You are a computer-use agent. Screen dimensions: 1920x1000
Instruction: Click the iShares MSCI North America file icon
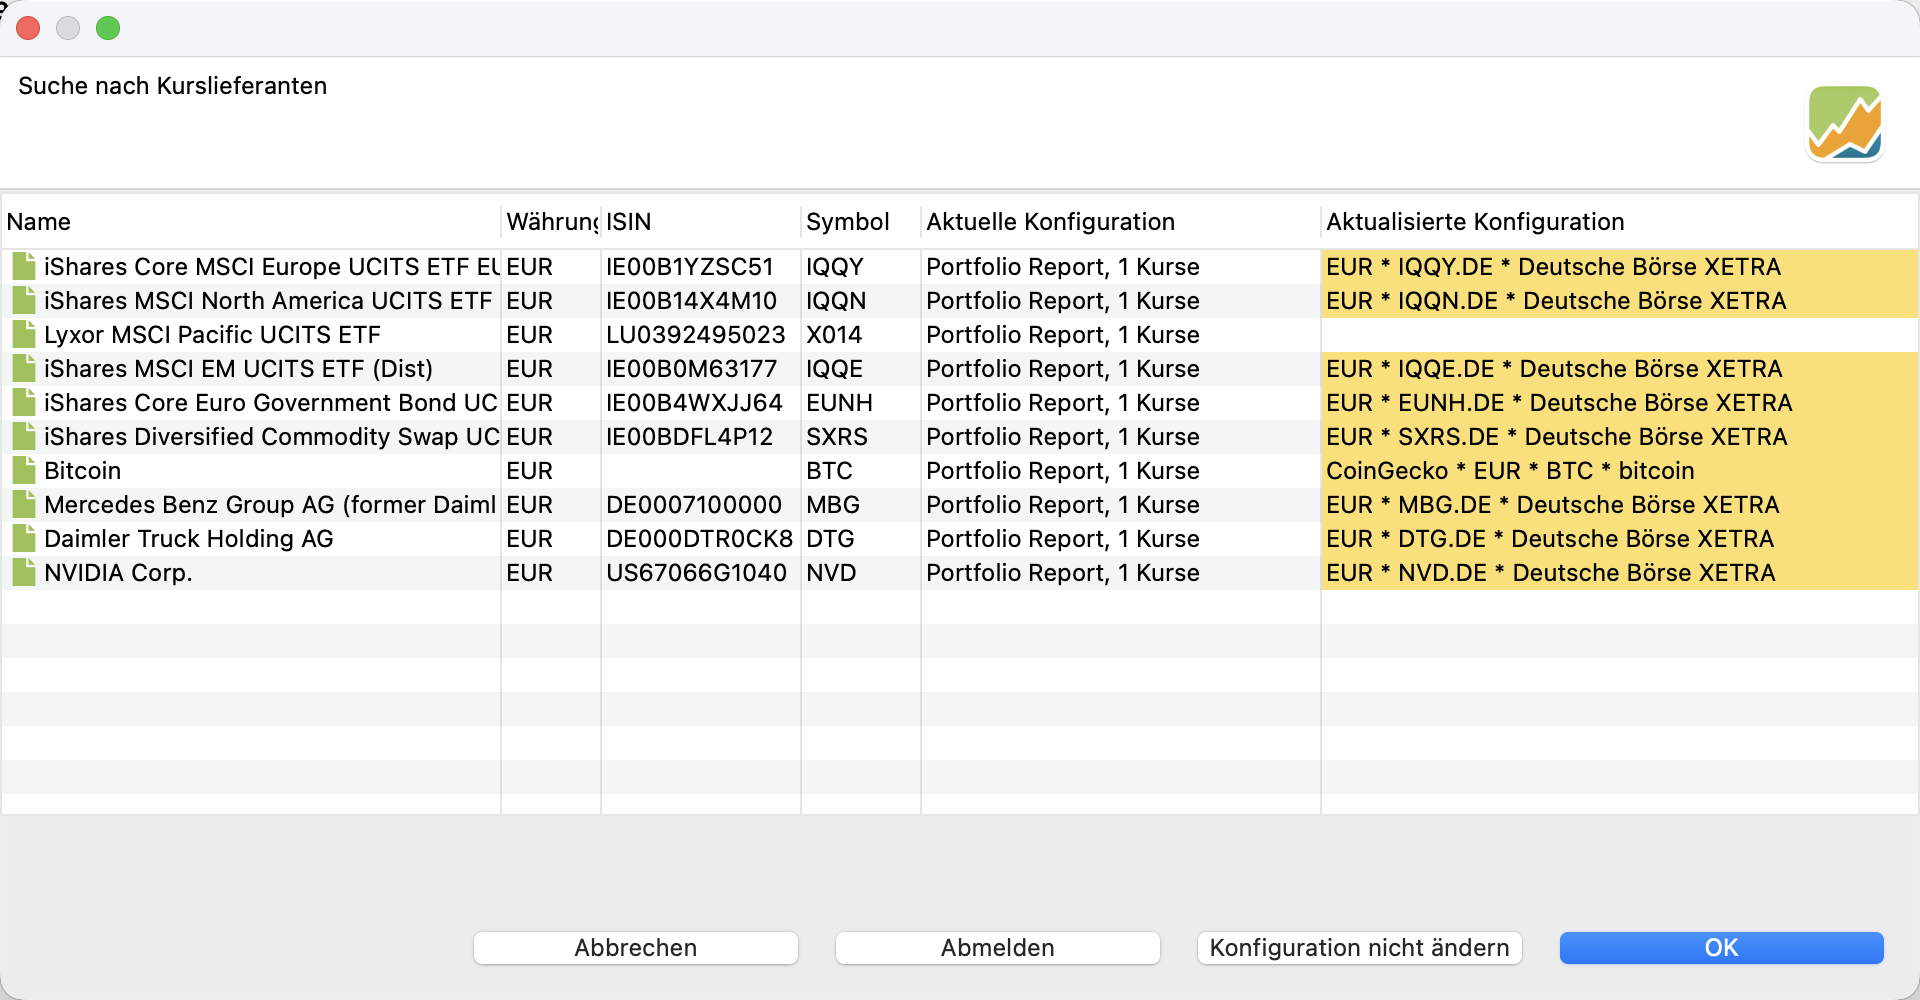[x=24, y=300]
